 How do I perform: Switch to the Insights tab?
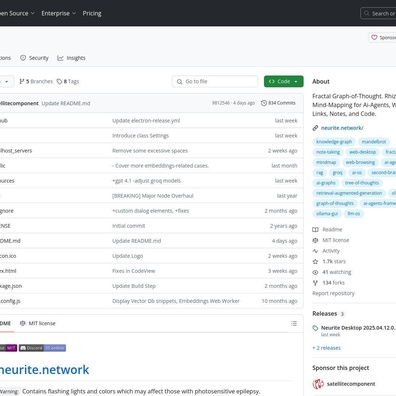click(71, 58)
